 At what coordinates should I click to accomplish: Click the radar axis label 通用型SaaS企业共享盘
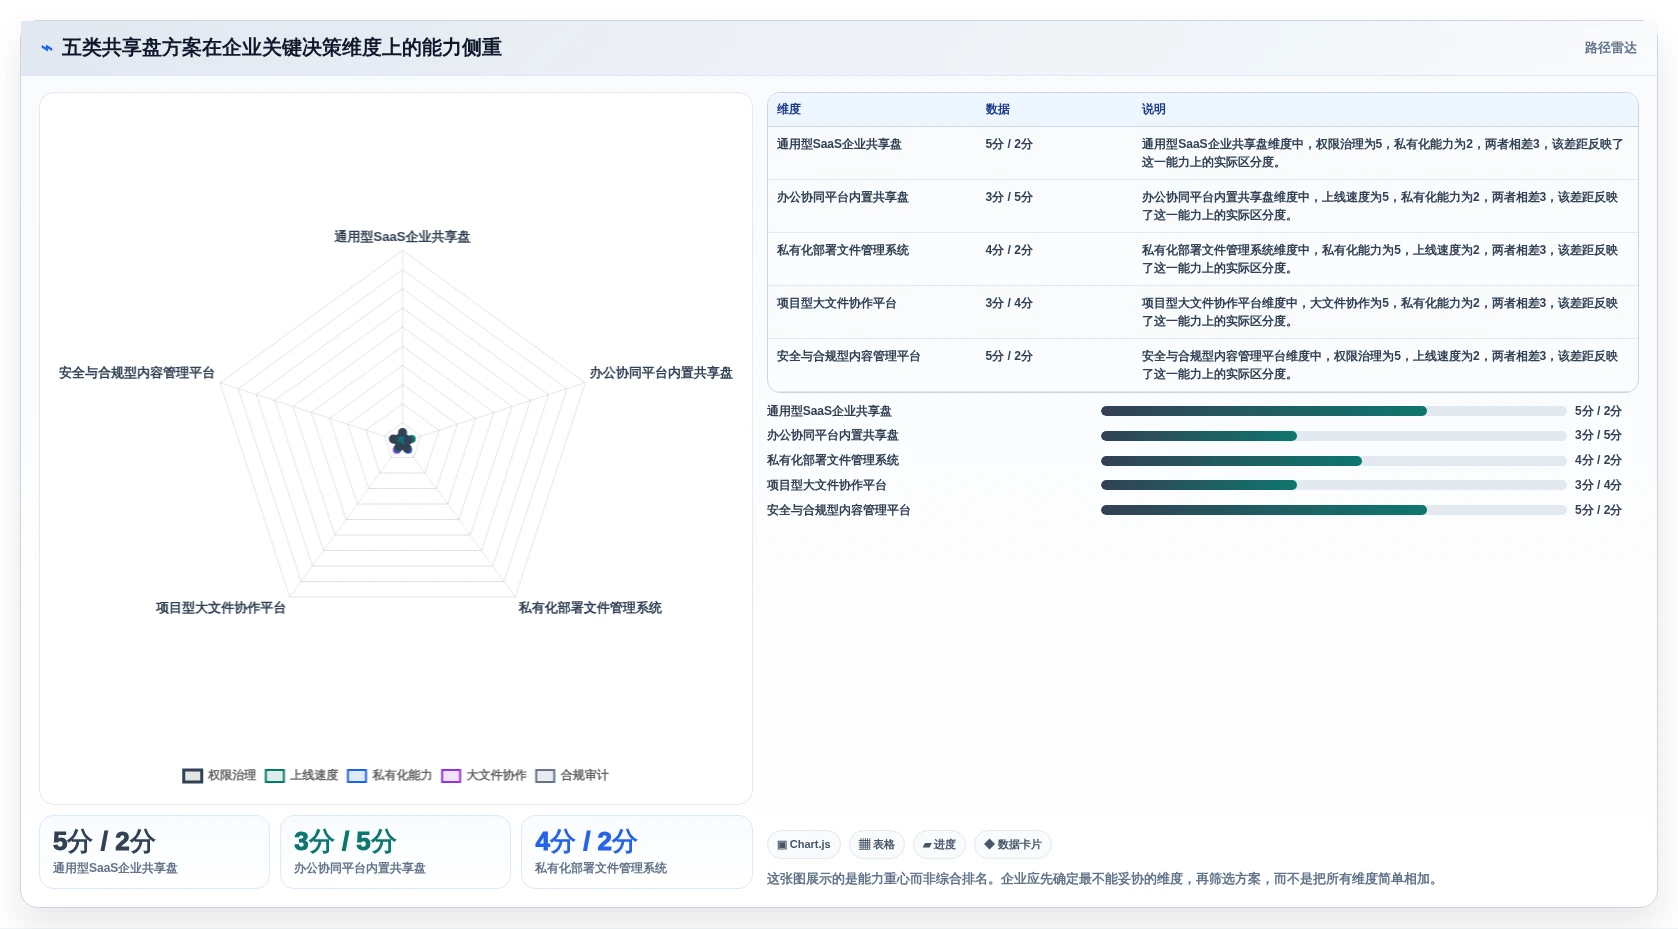coord(402,237)
